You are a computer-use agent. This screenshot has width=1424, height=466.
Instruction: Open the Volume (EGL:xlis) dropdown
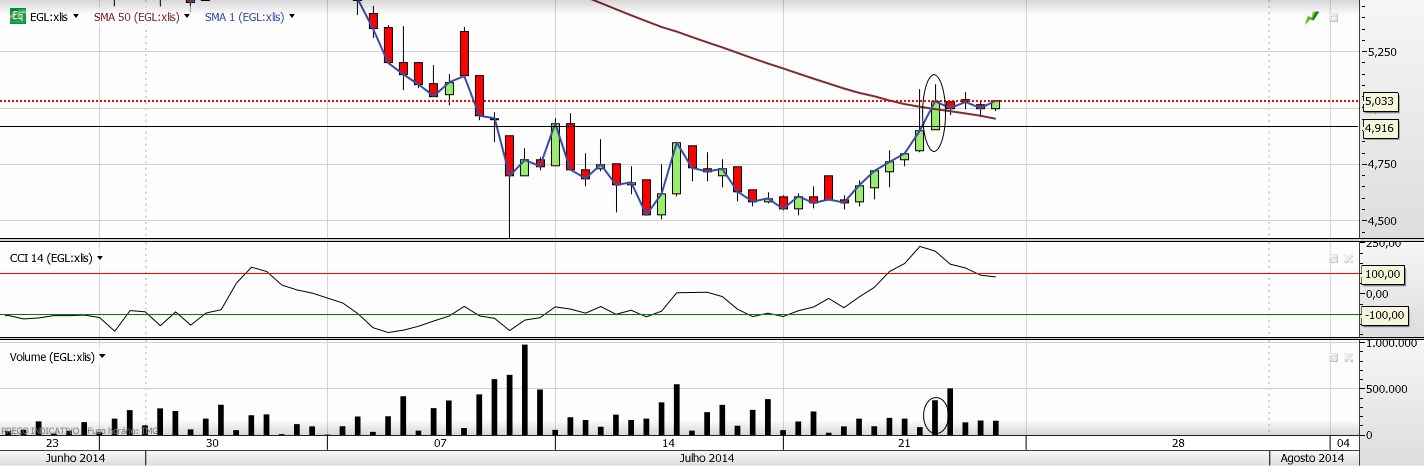point(102,356)
